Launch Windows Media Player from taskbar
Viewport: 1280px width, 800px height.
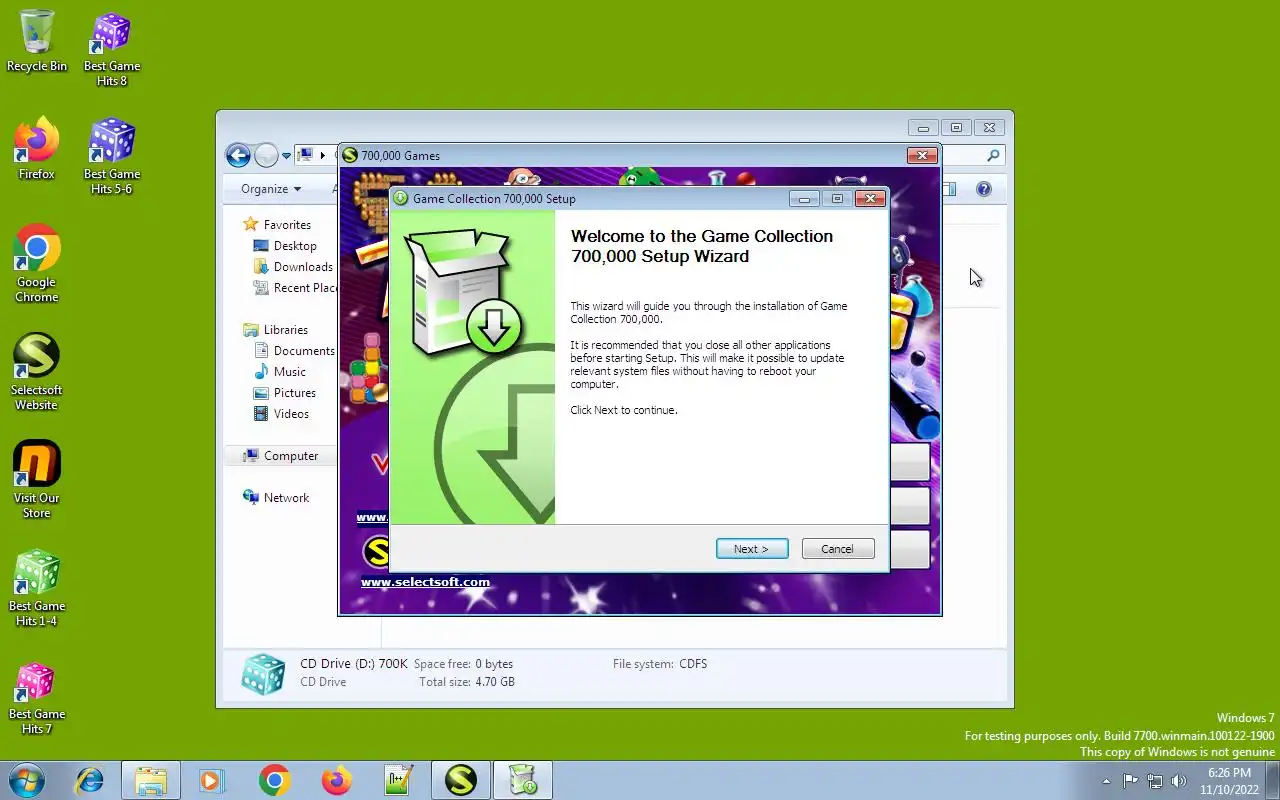pyautogui.click(x=212, y=780)
